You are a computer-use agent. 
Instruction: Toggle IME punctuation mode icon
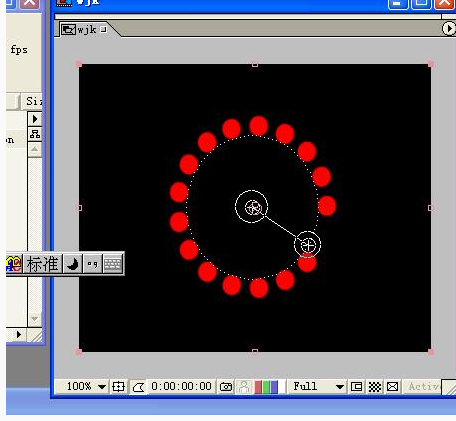pos(92,264)
